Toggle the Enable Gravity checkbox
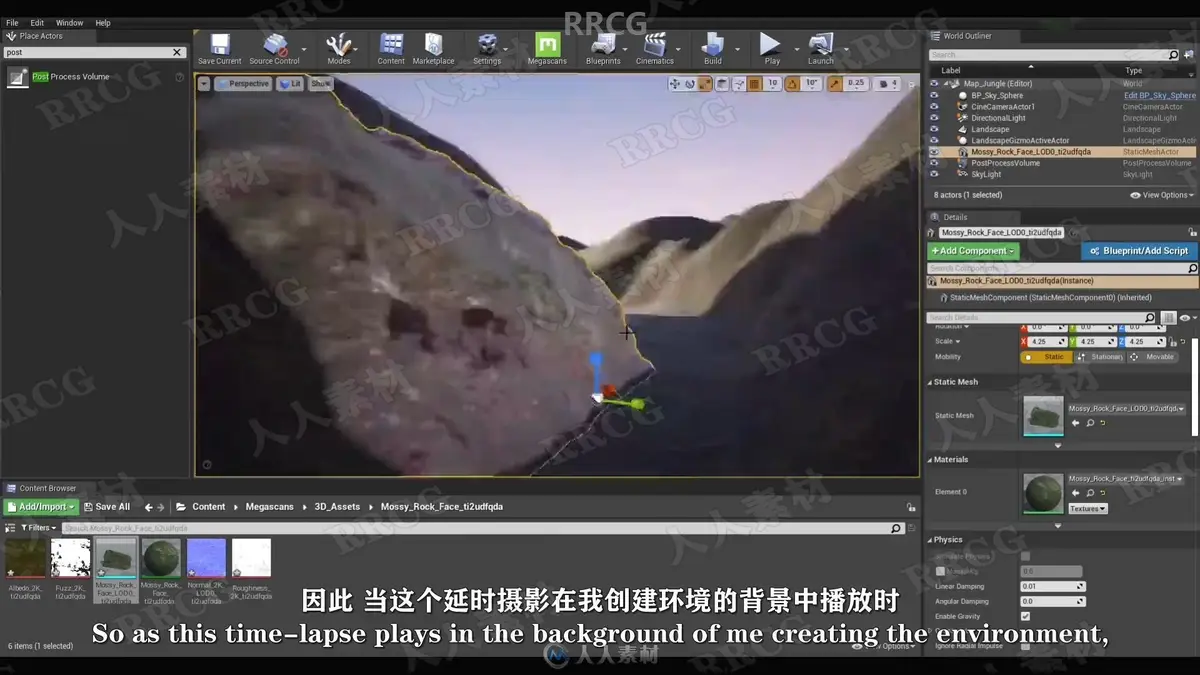Viewport: 1200px width, 675px height. 1025,617
